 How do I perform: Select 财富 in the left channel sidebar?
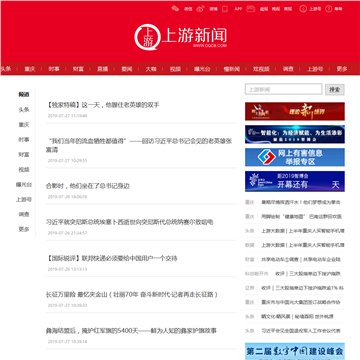tap(24, 155)
